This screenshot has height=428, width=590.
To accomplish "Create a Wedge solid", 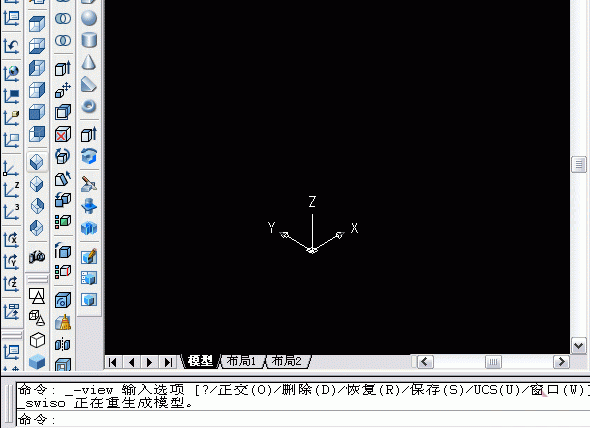I will point(89,84).
